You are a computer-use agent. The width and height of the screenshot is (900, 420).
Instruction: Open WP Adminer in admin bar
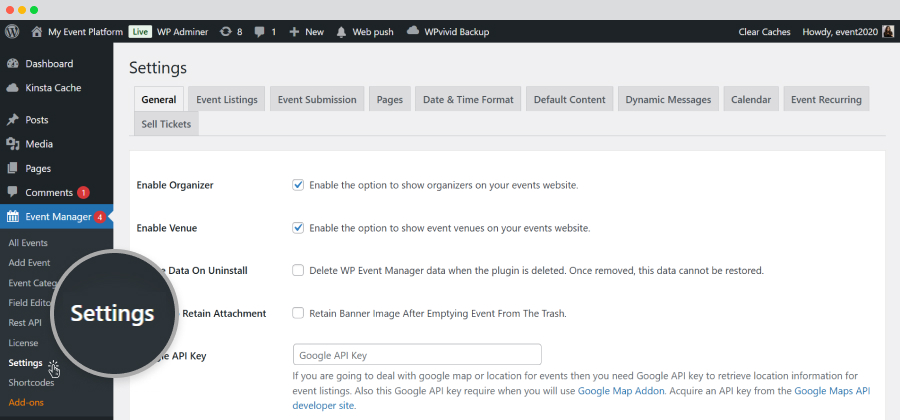(183, 32)
